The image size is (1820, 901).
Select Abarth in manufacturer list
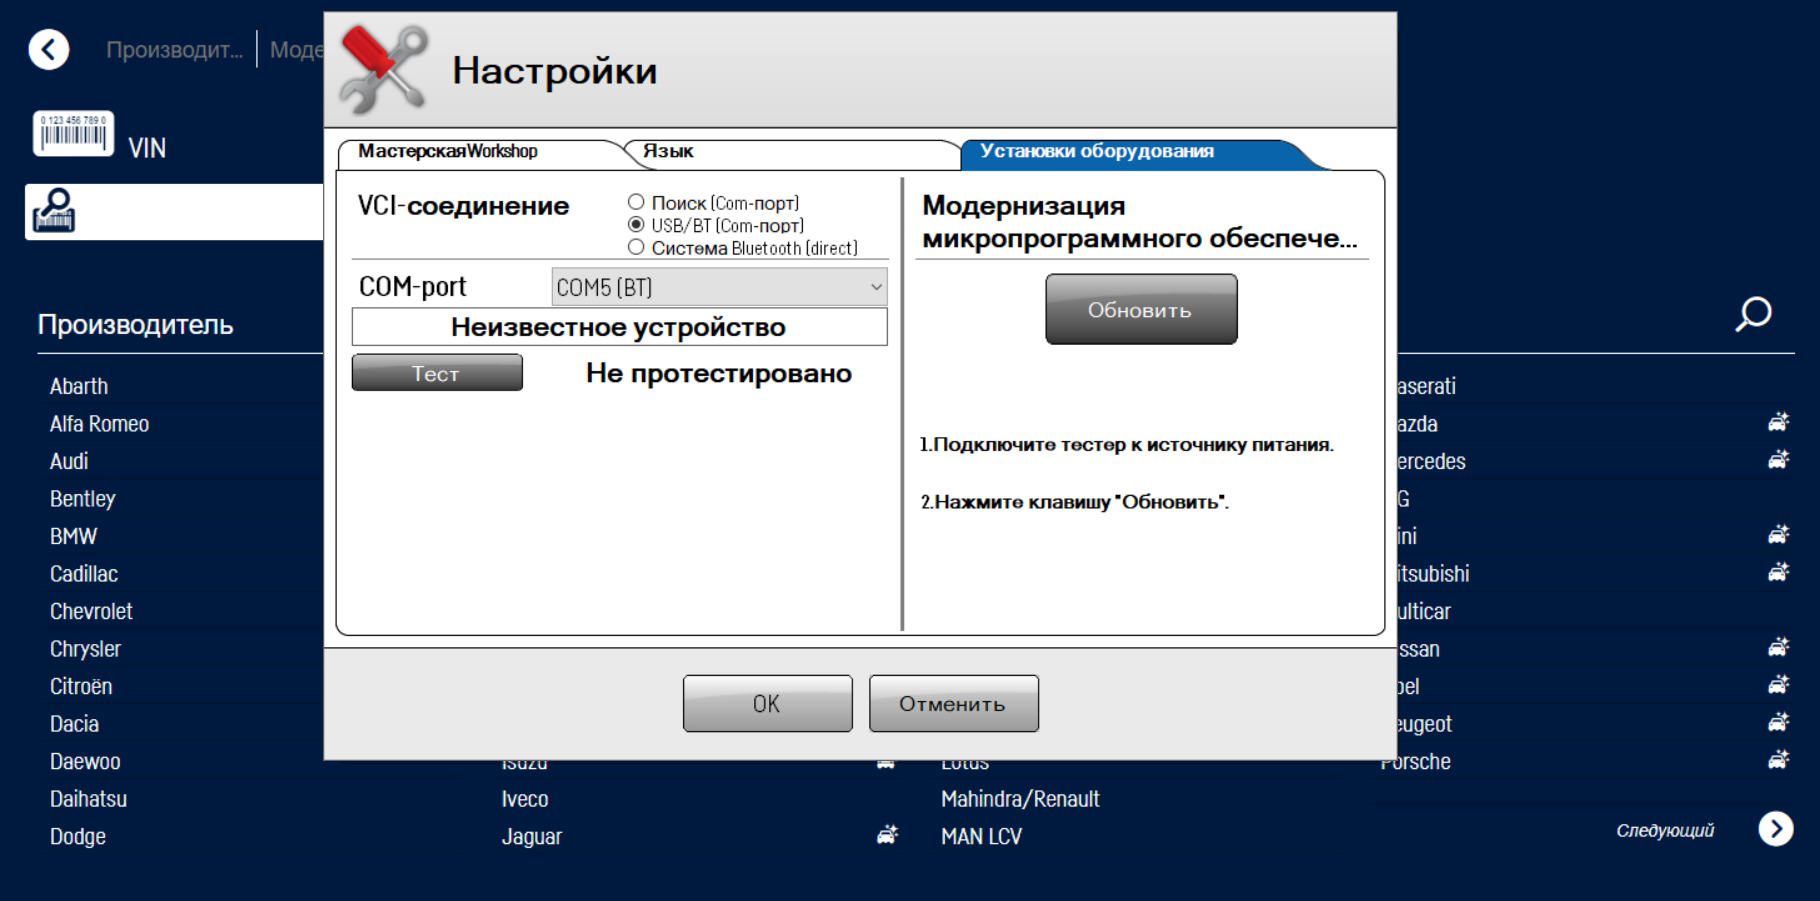[x=79, y=386]
